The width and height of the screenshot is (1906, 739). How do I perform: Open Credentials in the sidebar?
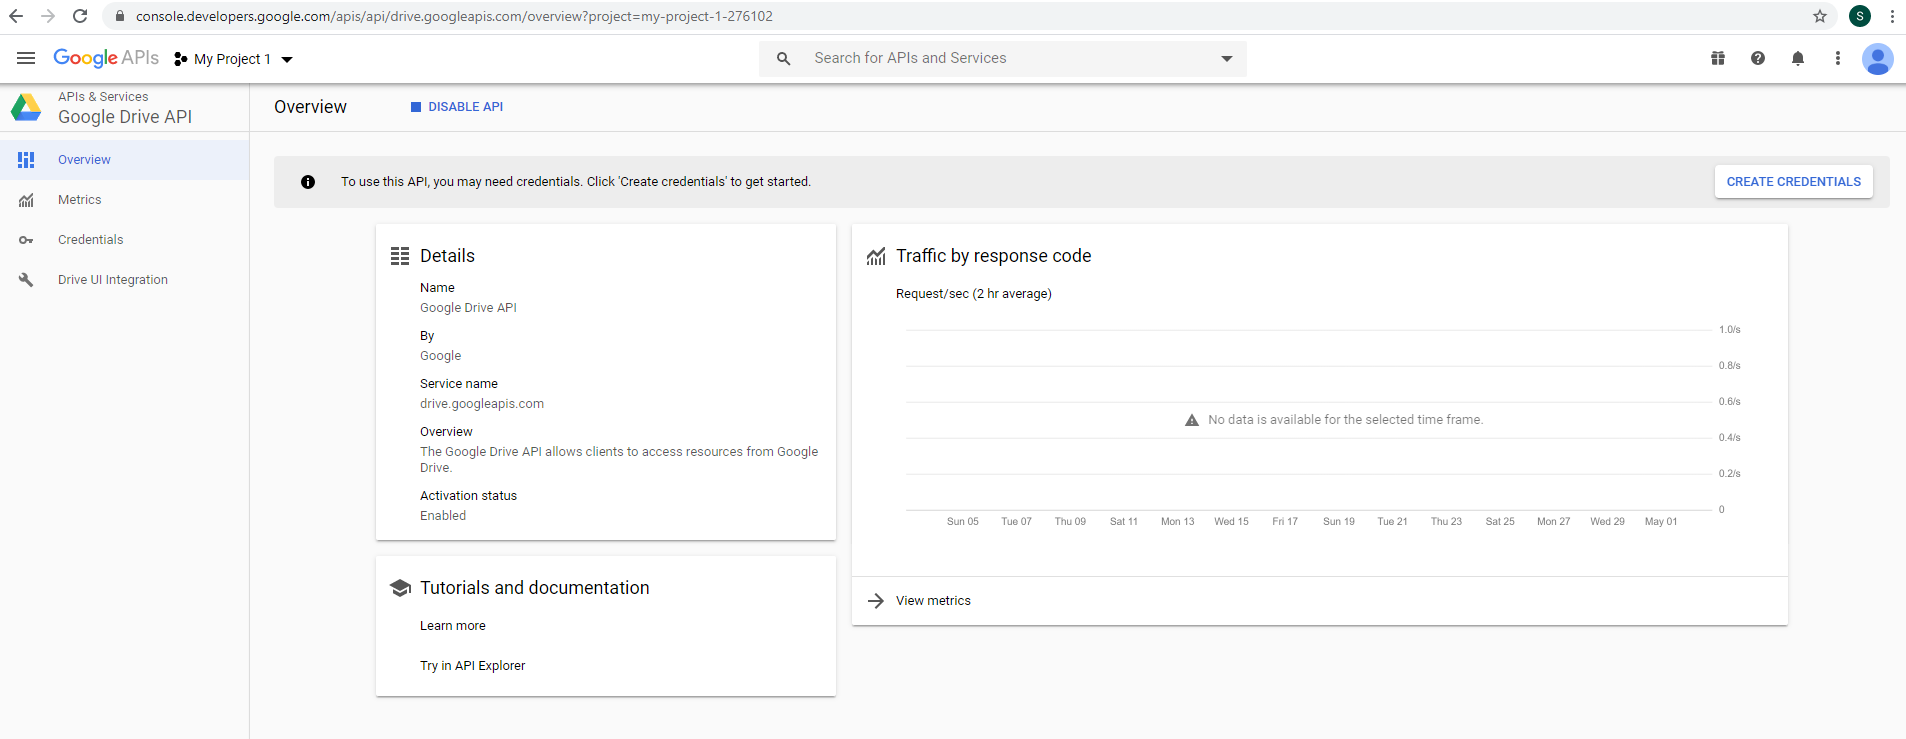[x=124, y=240]
